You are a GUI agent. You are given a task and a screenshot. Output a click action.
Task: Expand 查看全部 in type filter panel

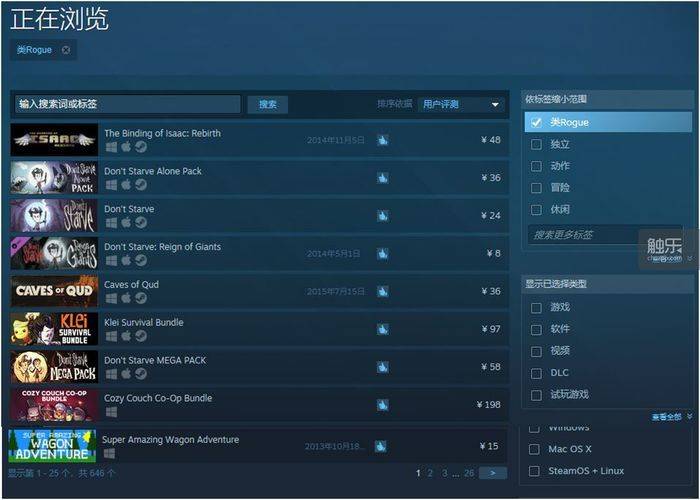point(671,417)
